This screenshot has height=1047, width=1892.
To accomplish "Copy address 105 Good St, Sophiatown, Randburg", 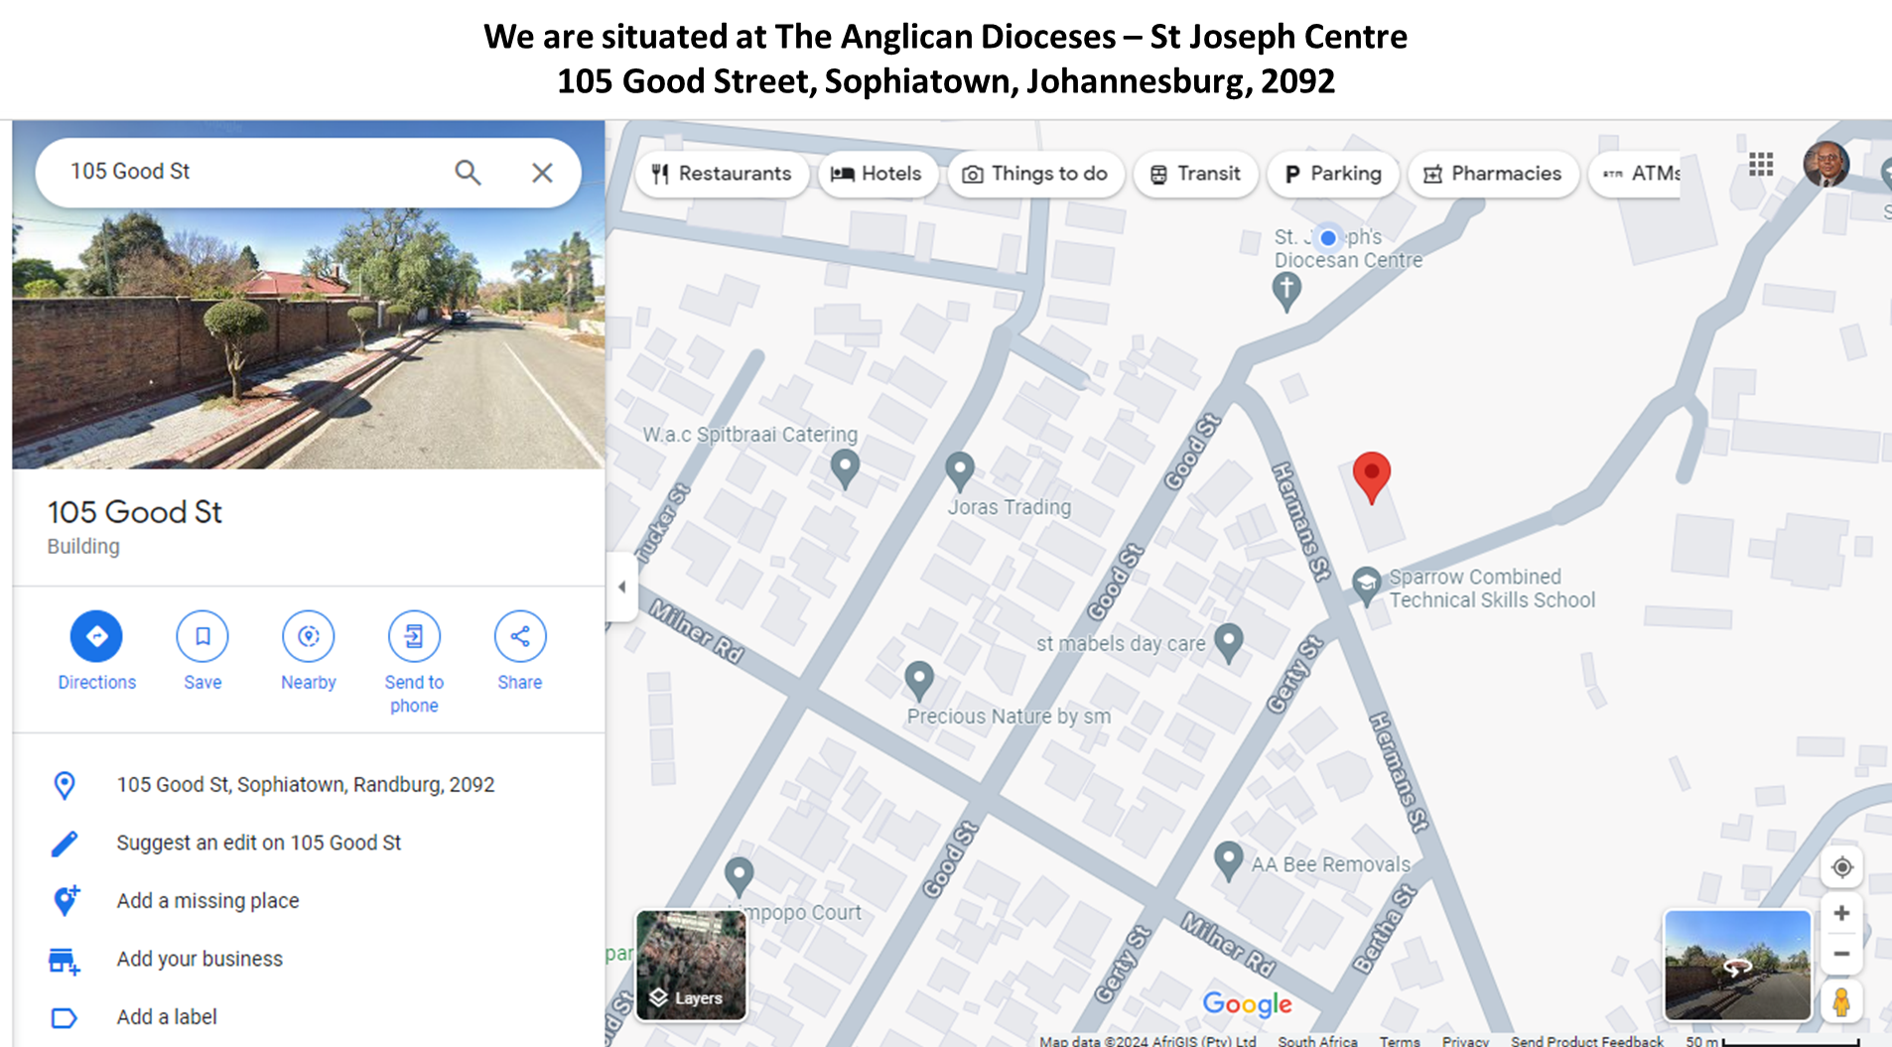I will (308, 785).
